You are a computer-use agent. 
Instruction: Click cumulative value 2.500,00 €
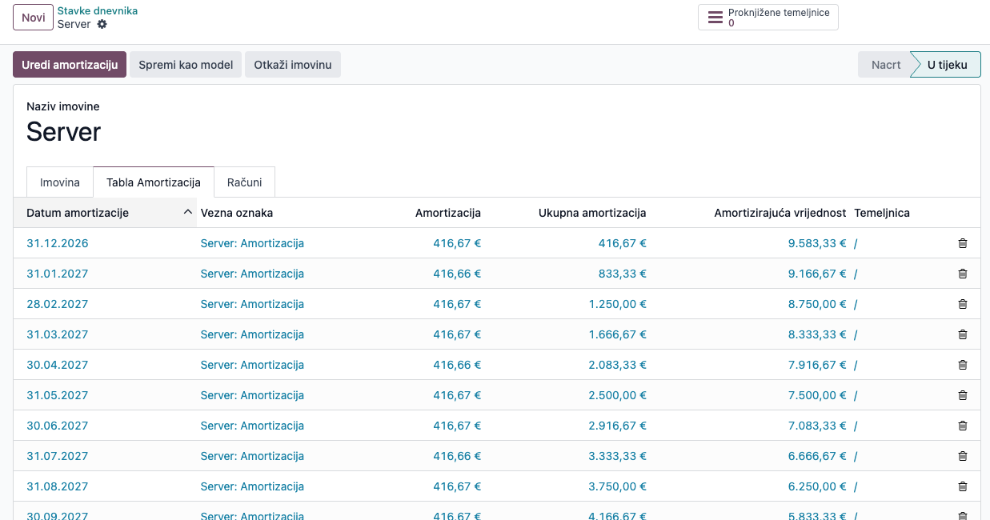pyautogui.click(x=617, y=395)
